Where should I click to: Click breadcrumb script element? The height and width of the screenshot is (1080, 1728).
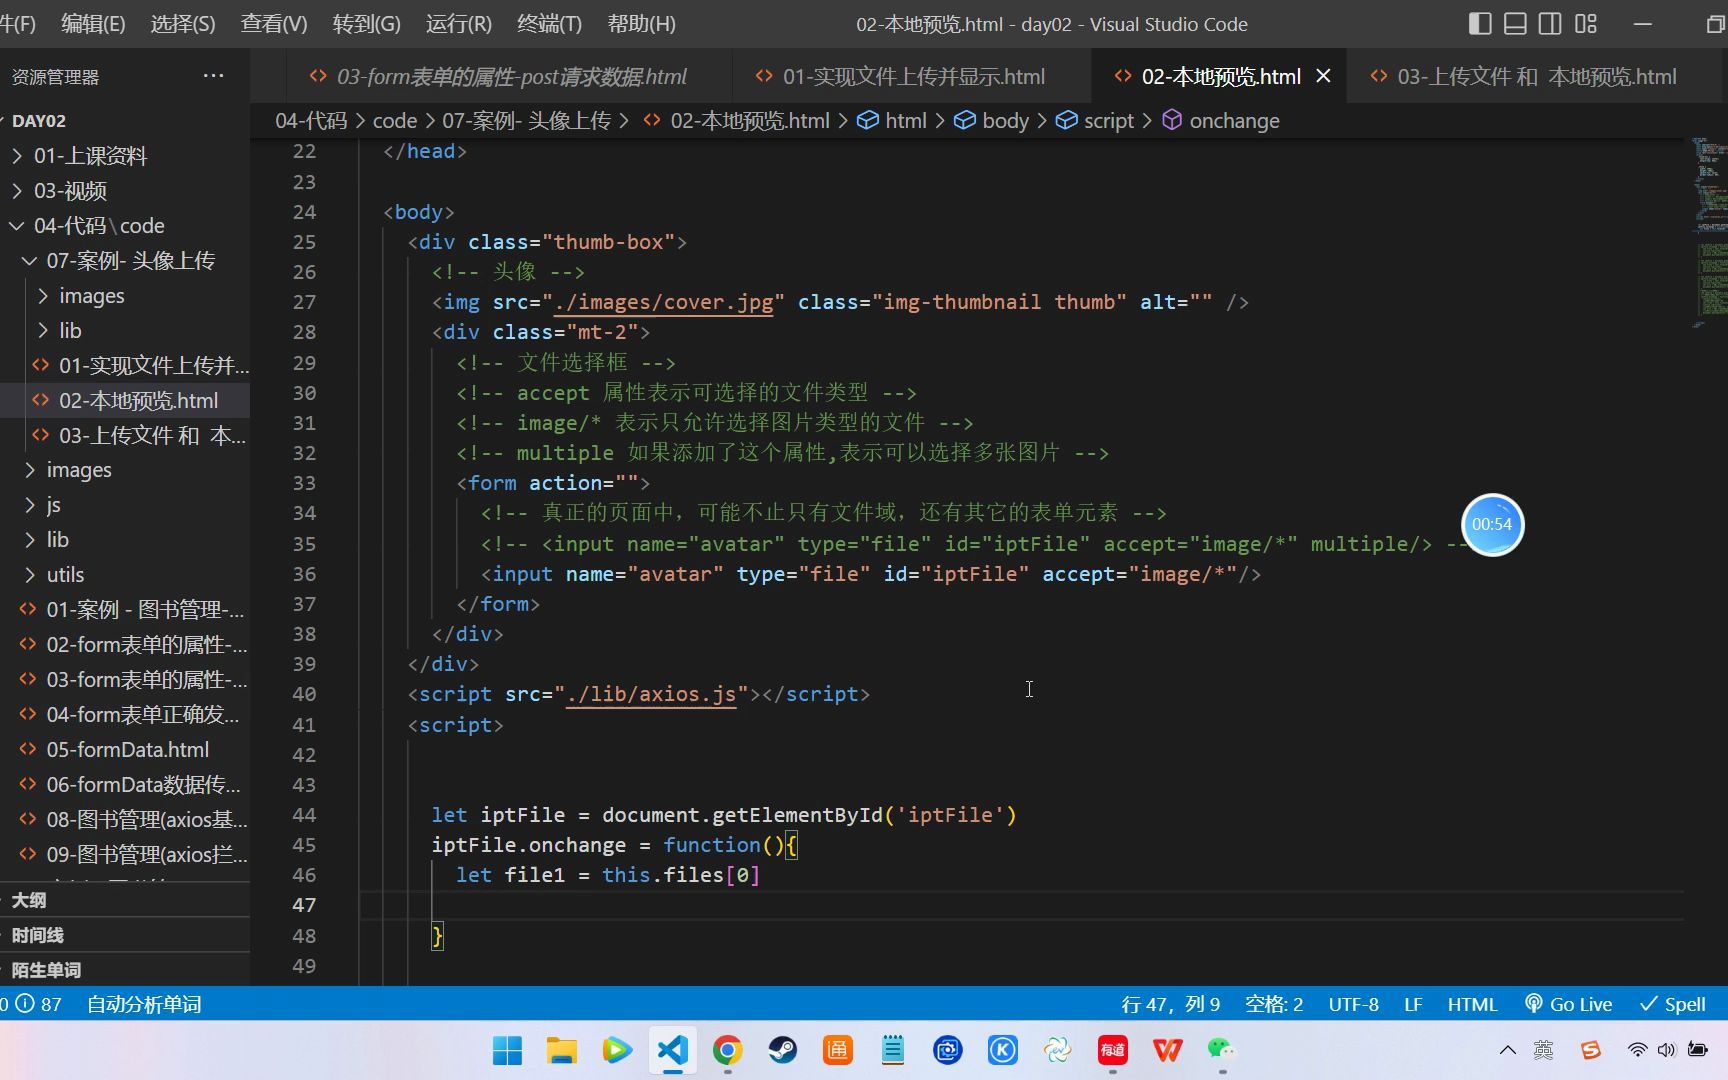coord(1095,121)
